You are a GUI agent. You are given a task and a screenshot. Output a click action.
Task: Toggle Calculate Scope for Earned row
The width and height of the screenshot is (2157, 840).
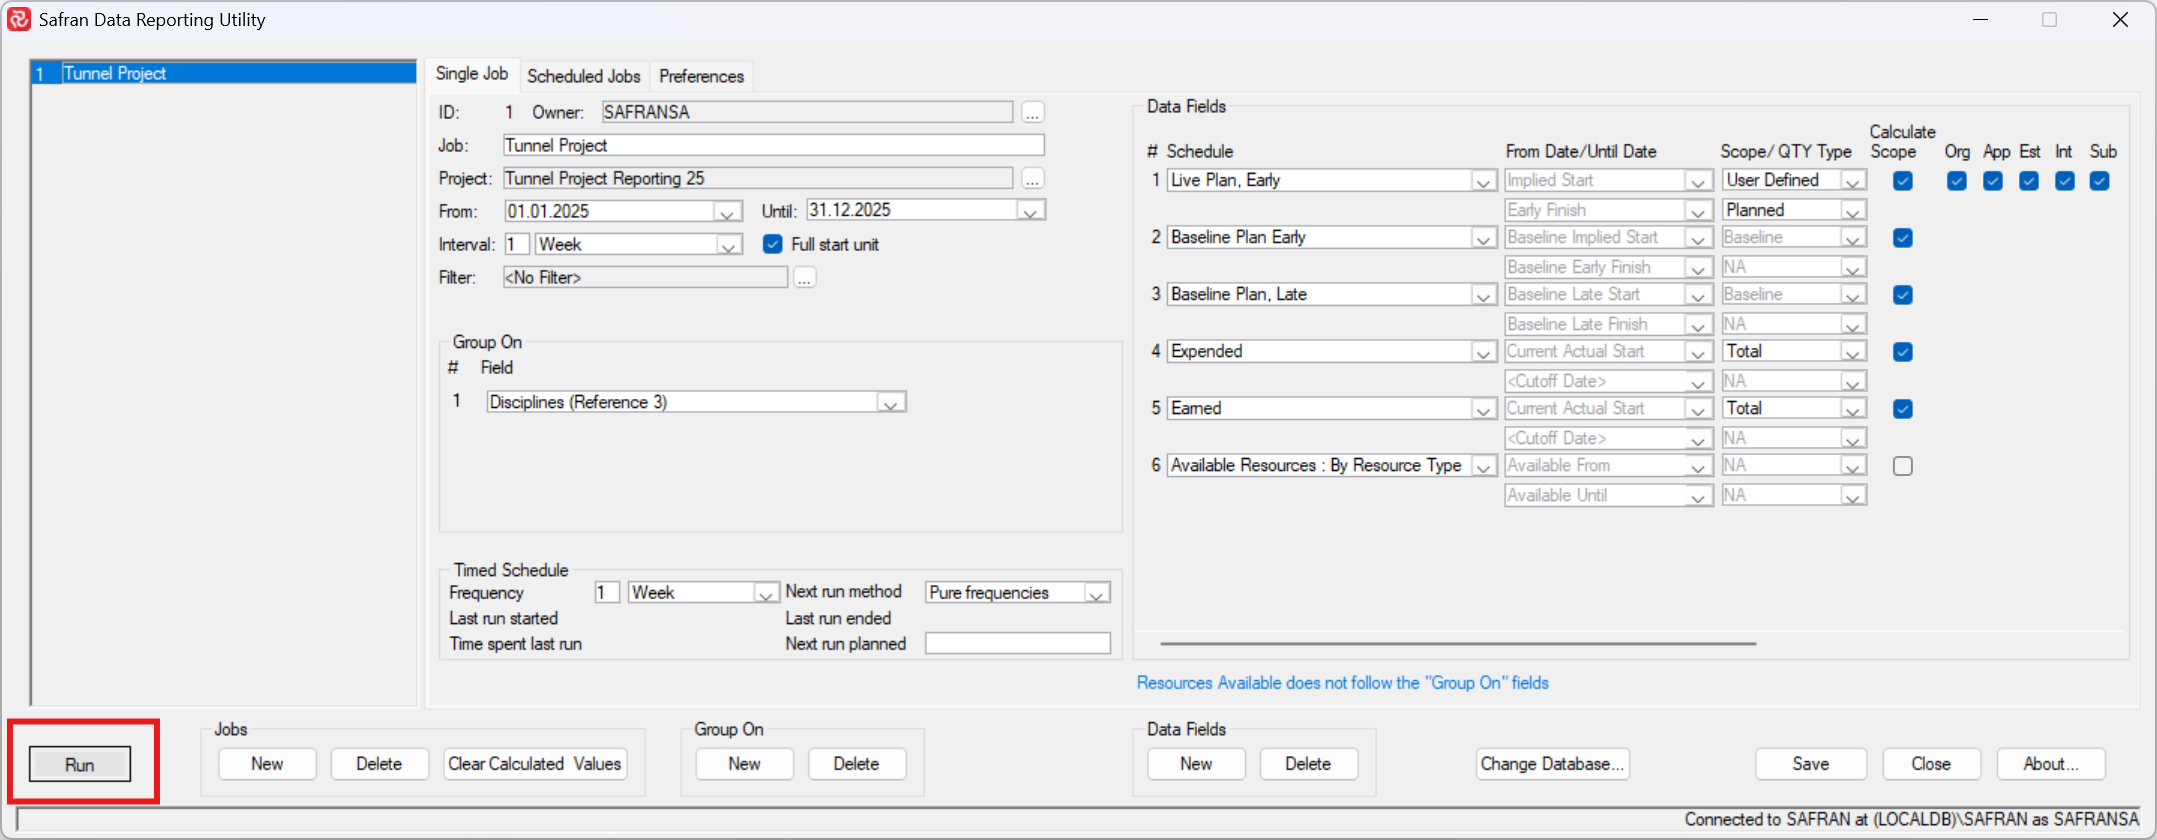pos(1903,409)
